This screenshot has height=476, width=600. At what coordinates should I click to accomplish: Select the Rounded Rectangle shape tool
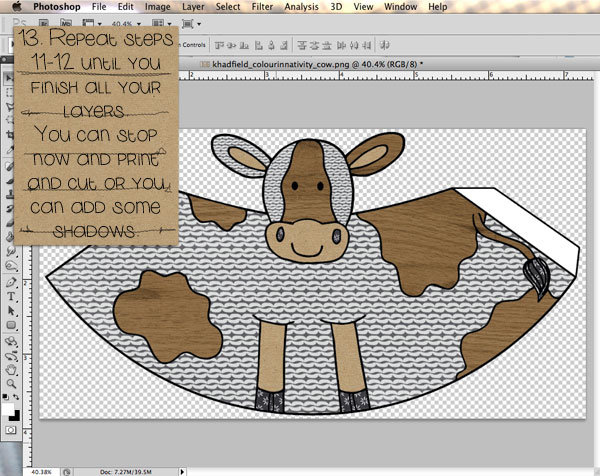[x=11, y=325]
